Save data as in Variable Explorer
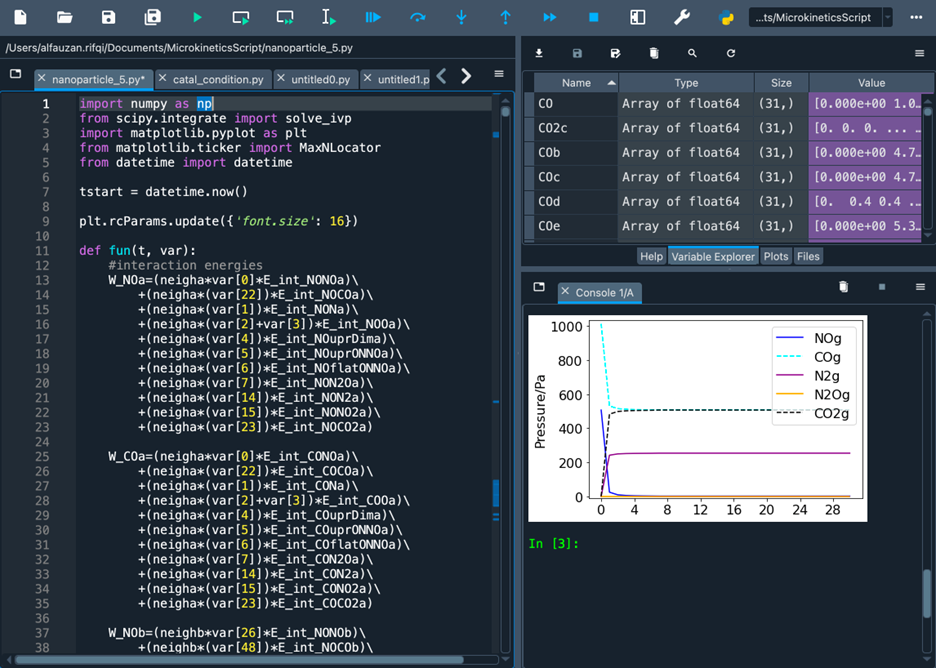Screen dimensions: 936x668 pyautogui.click(x=615, y=53)
